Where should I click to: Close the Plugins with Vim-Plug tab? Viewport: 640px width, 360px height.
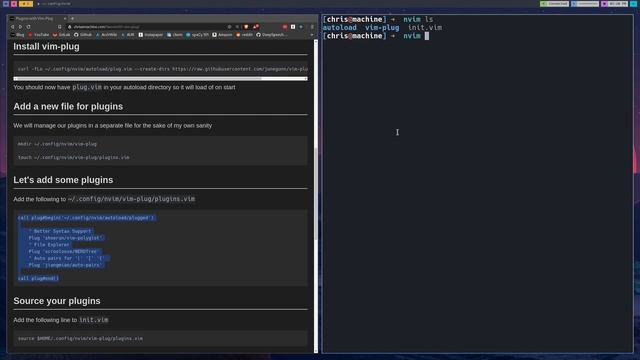tap(64, 19)
